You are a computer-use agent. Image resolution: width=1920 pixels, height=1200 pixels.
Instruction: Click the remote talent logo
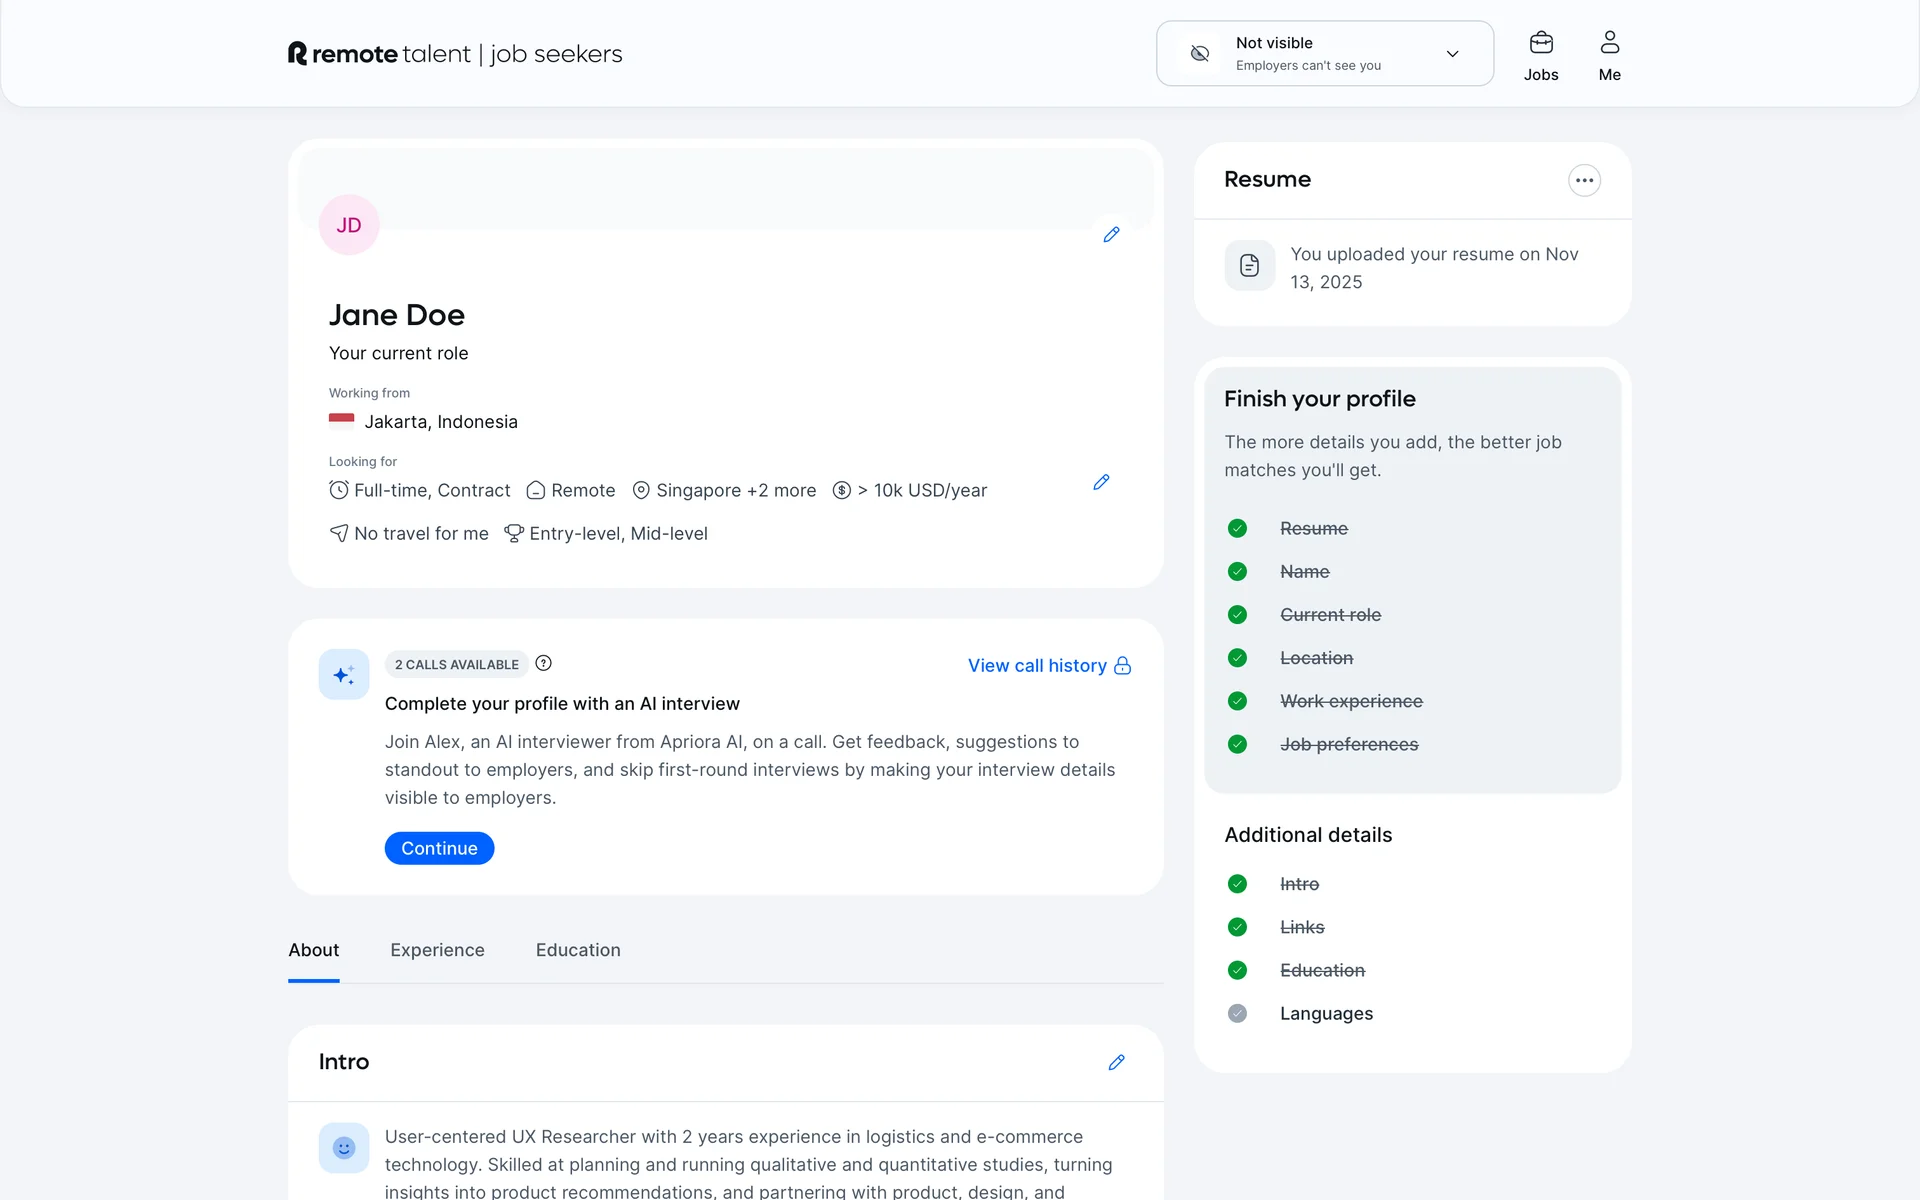[x=455, y=54]
